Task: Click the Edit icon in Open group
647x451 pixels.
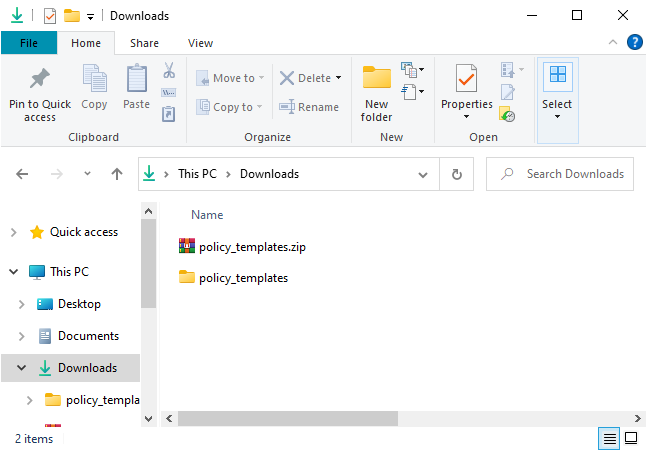Action: (508, 92)
